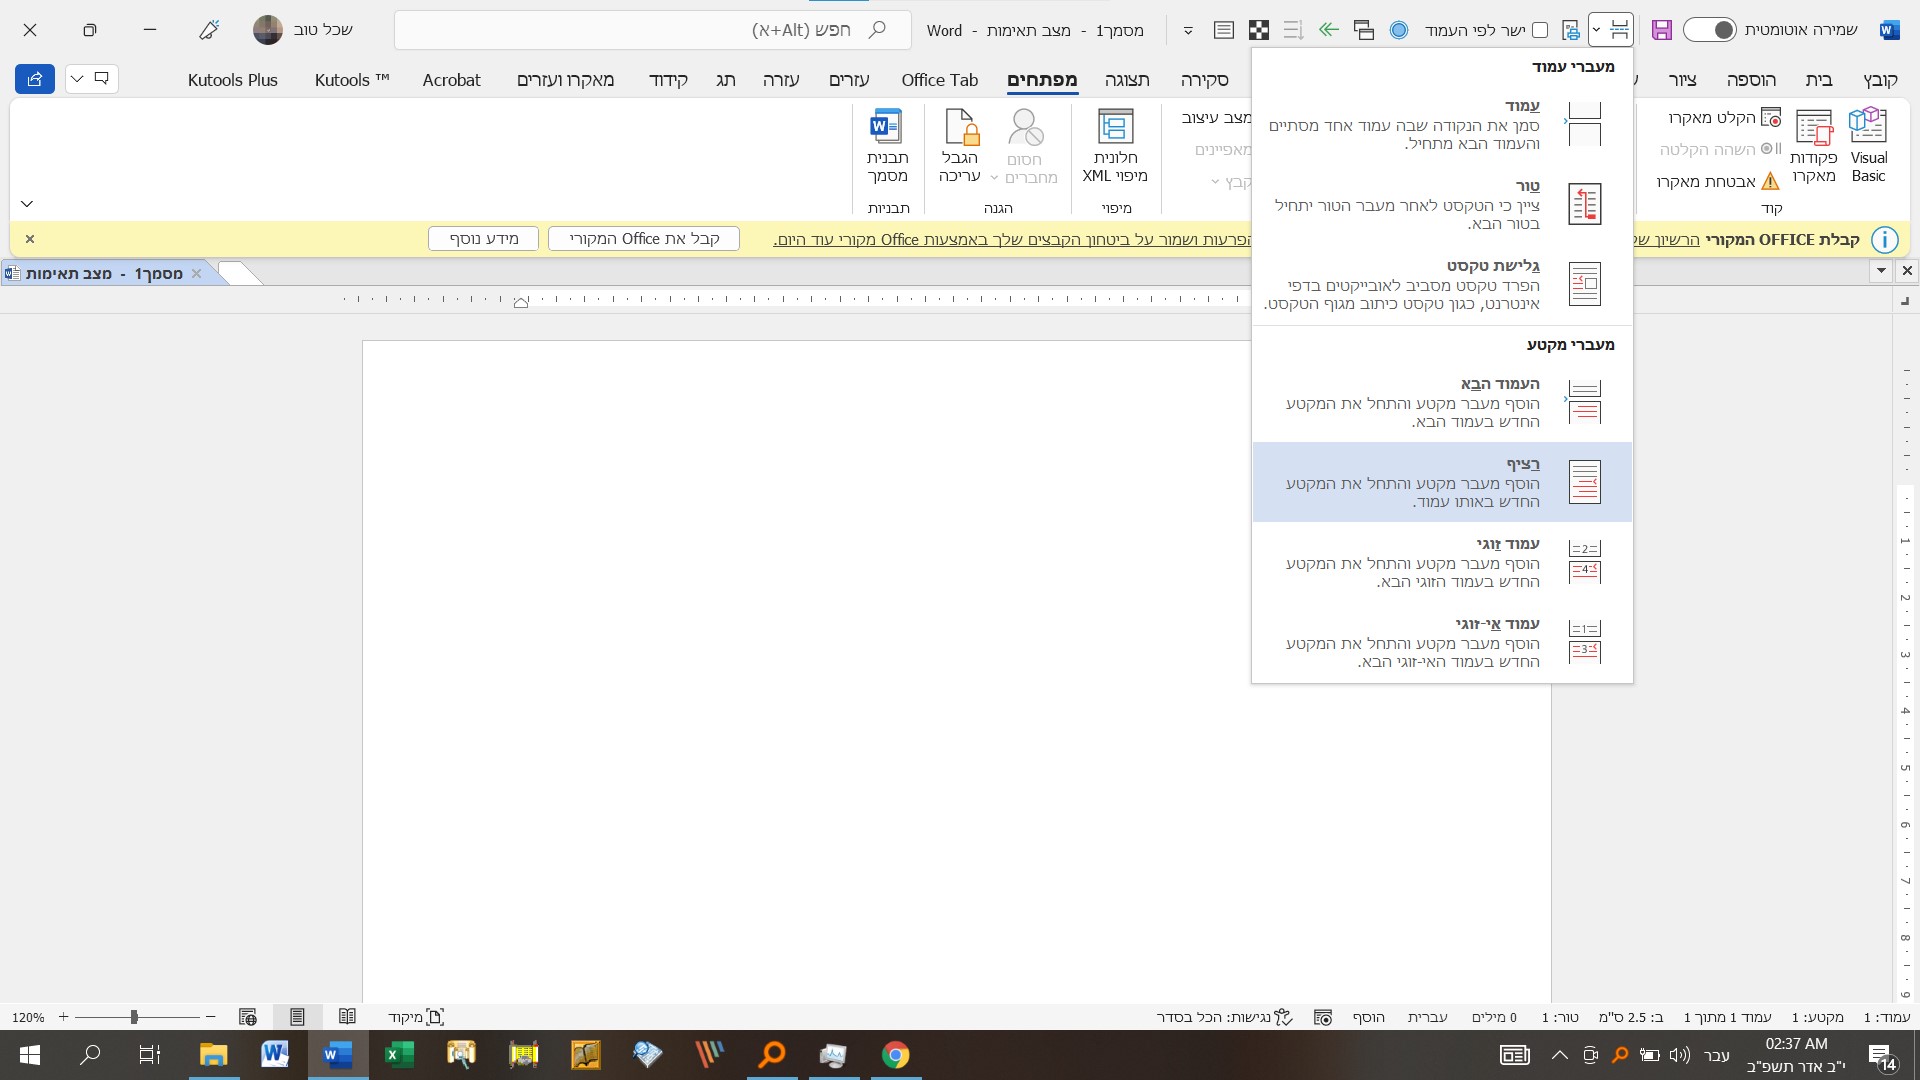Switch to Read Mode view in status bar
The width and height of the screenshot is (1920, 1080).
[x=347, y=1017]
